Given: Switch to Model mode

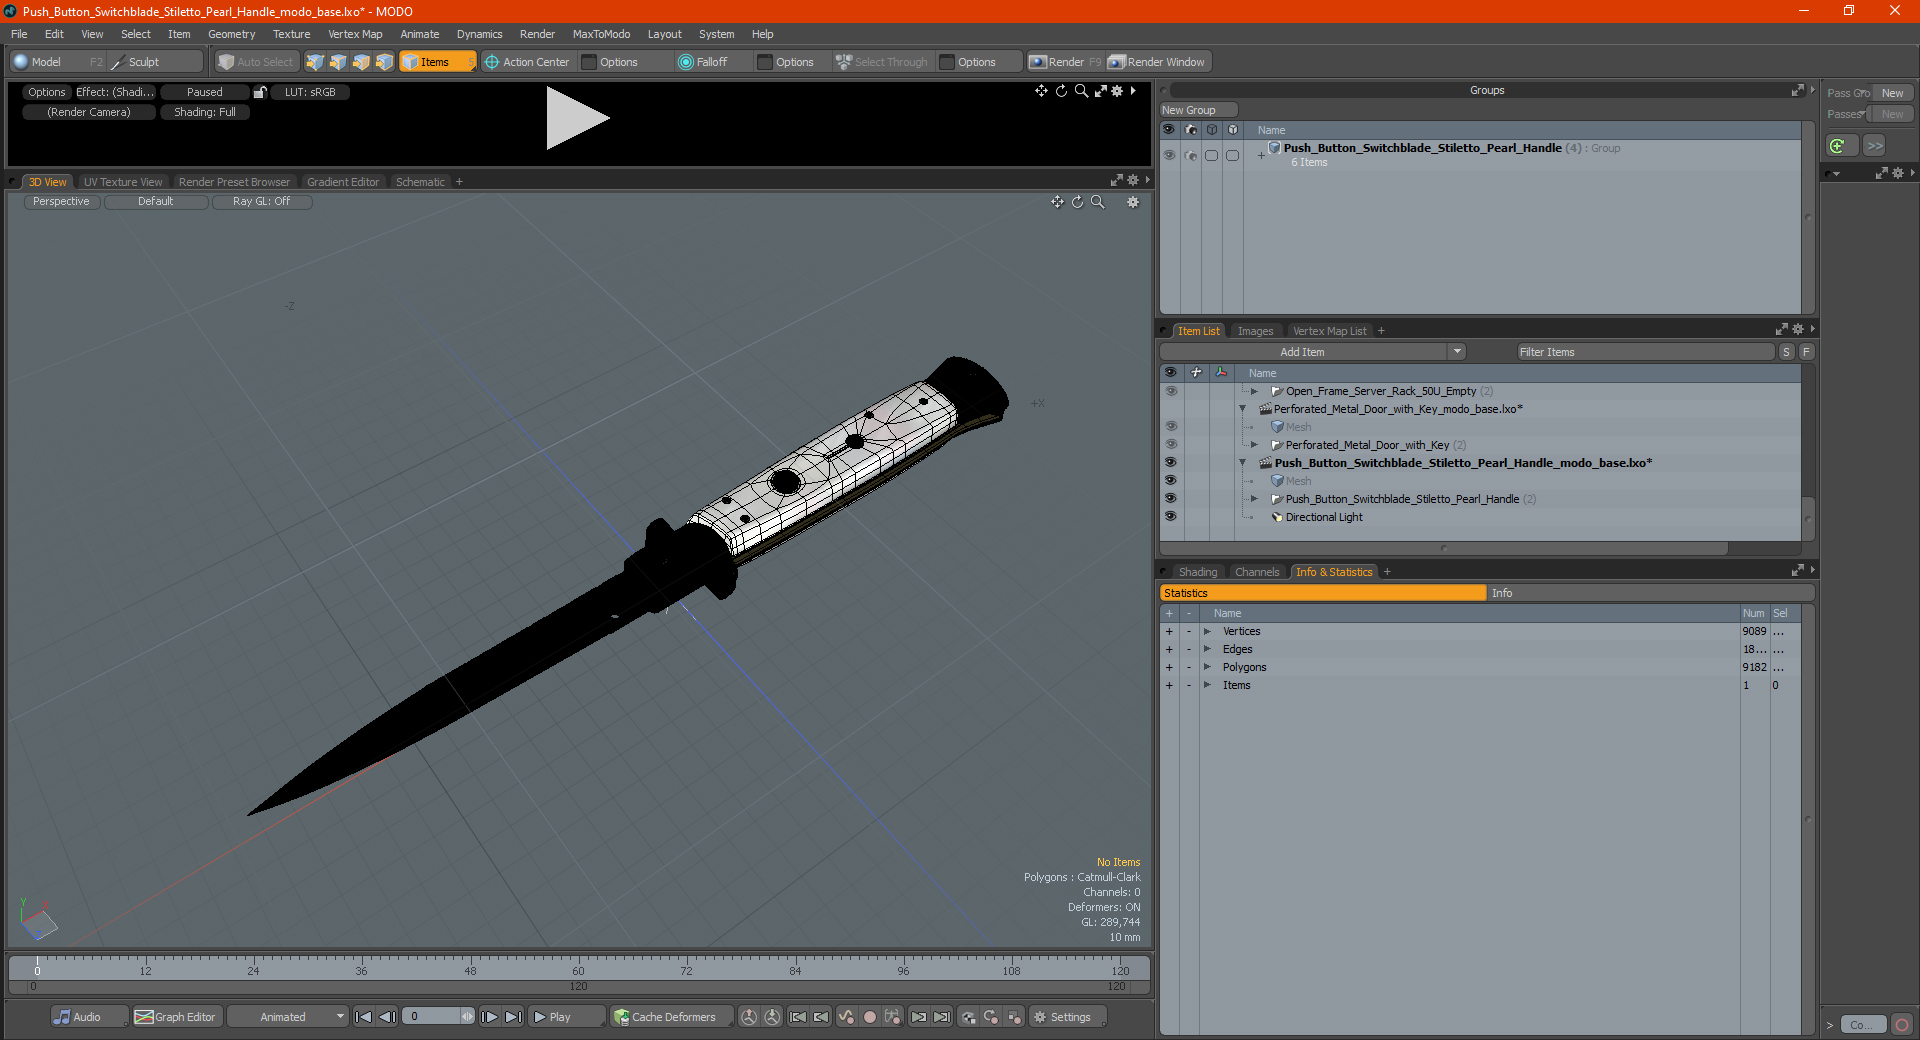Looking at the screenshot, I should (x=57, y=62).
